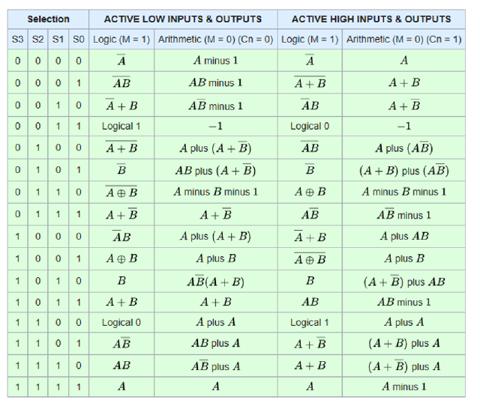Click the active-high 'Logical 0' cell

310,126
